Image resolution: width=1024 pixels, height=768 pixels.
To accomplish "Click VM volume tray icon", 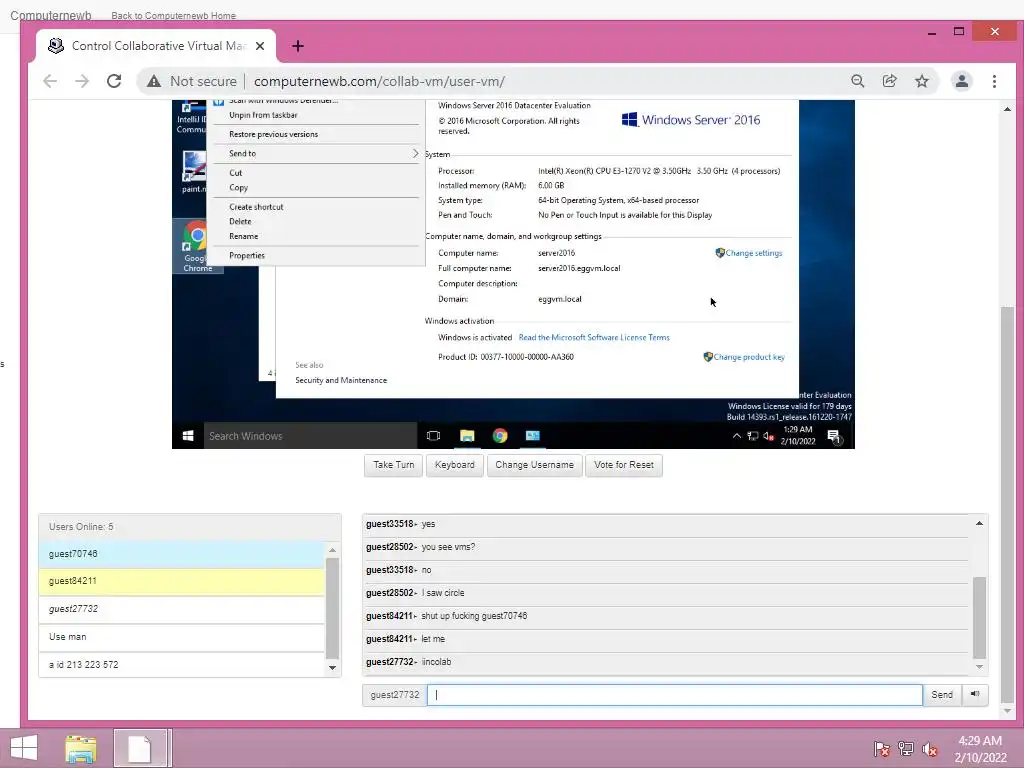I will [x=769, y=436].
